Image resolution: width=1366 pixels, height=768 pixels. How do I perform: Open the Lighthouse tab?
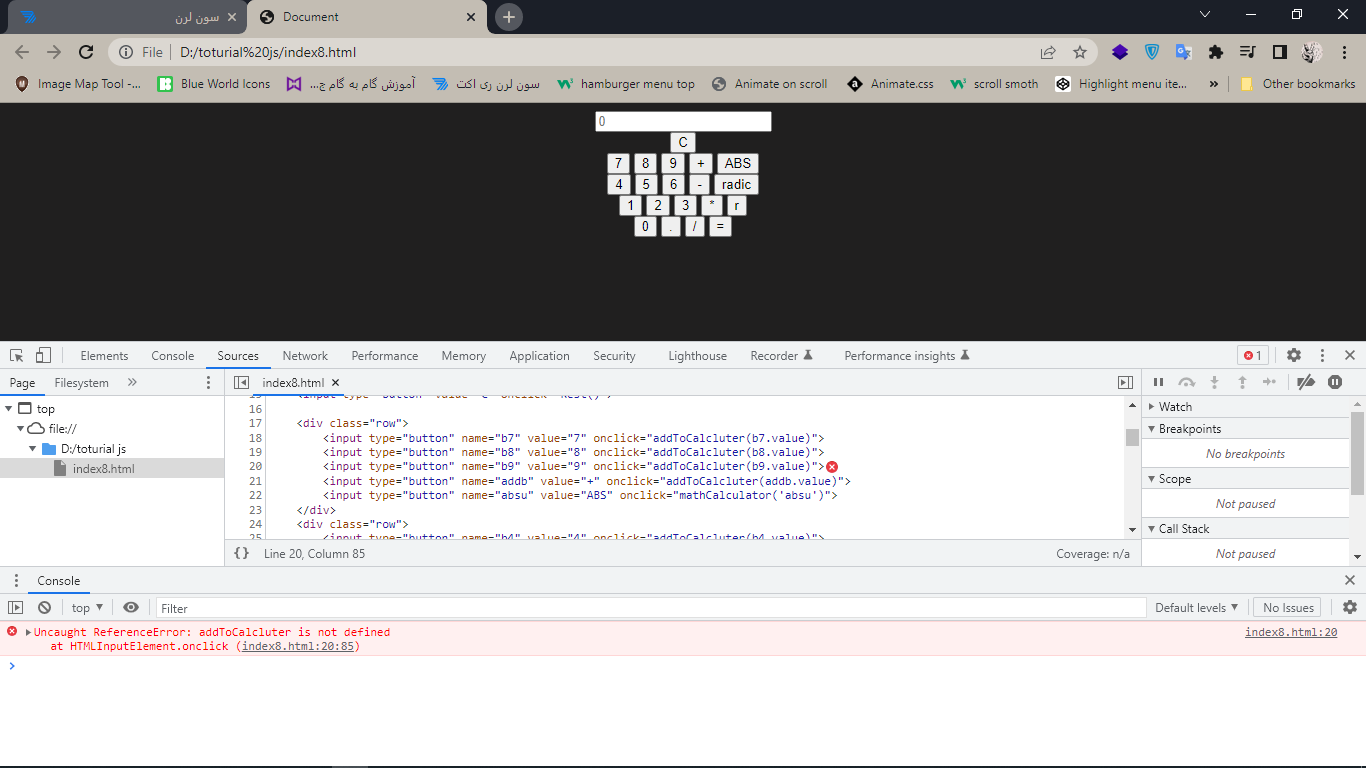pos(697,356)
